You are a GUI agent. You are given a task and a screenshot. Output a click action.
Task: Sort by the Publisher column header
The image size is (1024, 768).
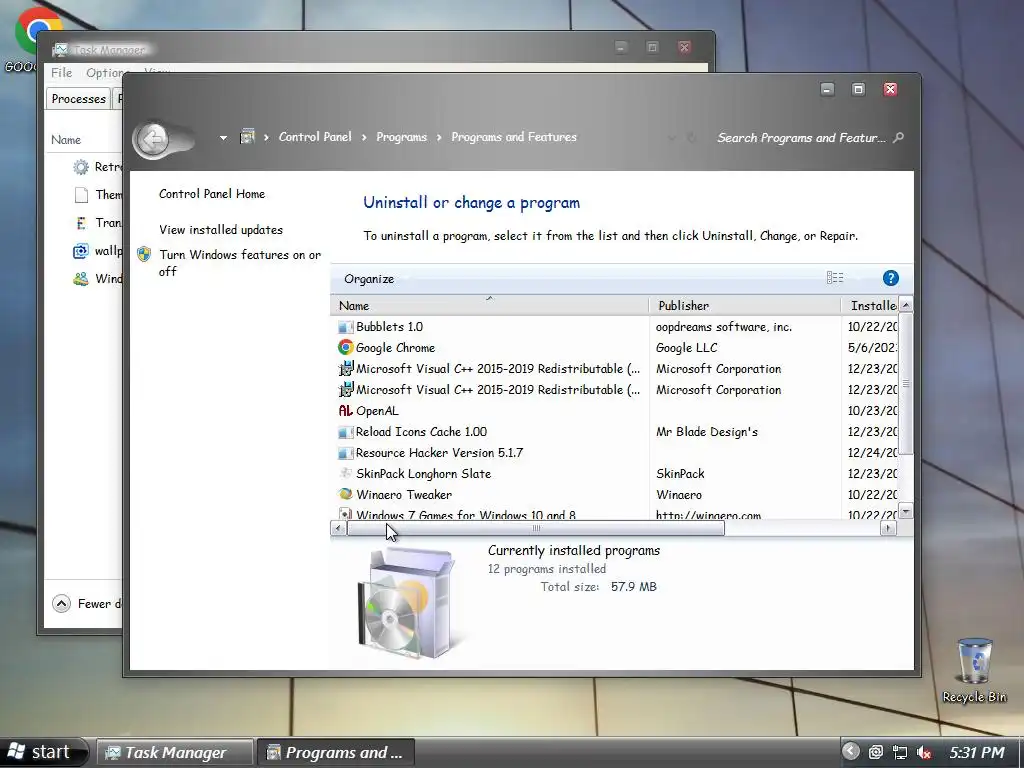pos(745,306)
